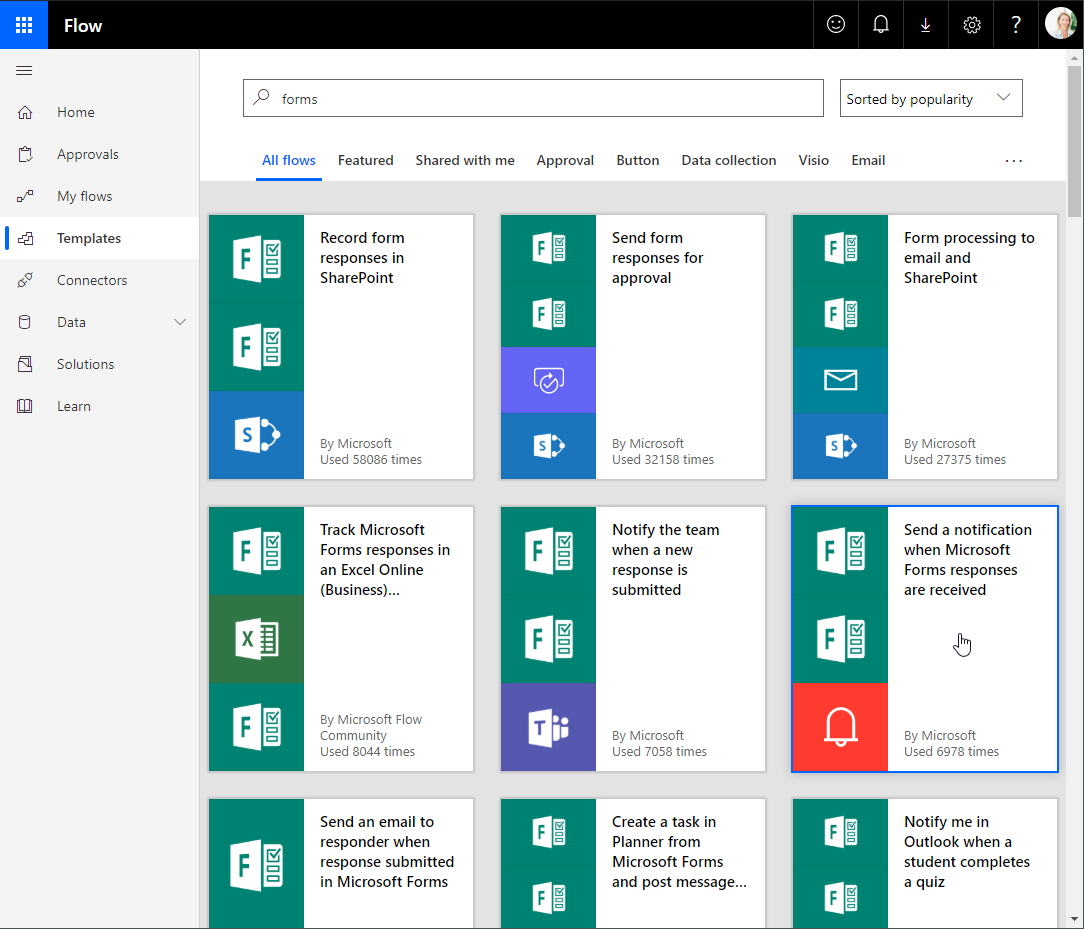This screenshot has height=929, width=1084.
Task: Click the forms search input field
Action: point(540,99)
